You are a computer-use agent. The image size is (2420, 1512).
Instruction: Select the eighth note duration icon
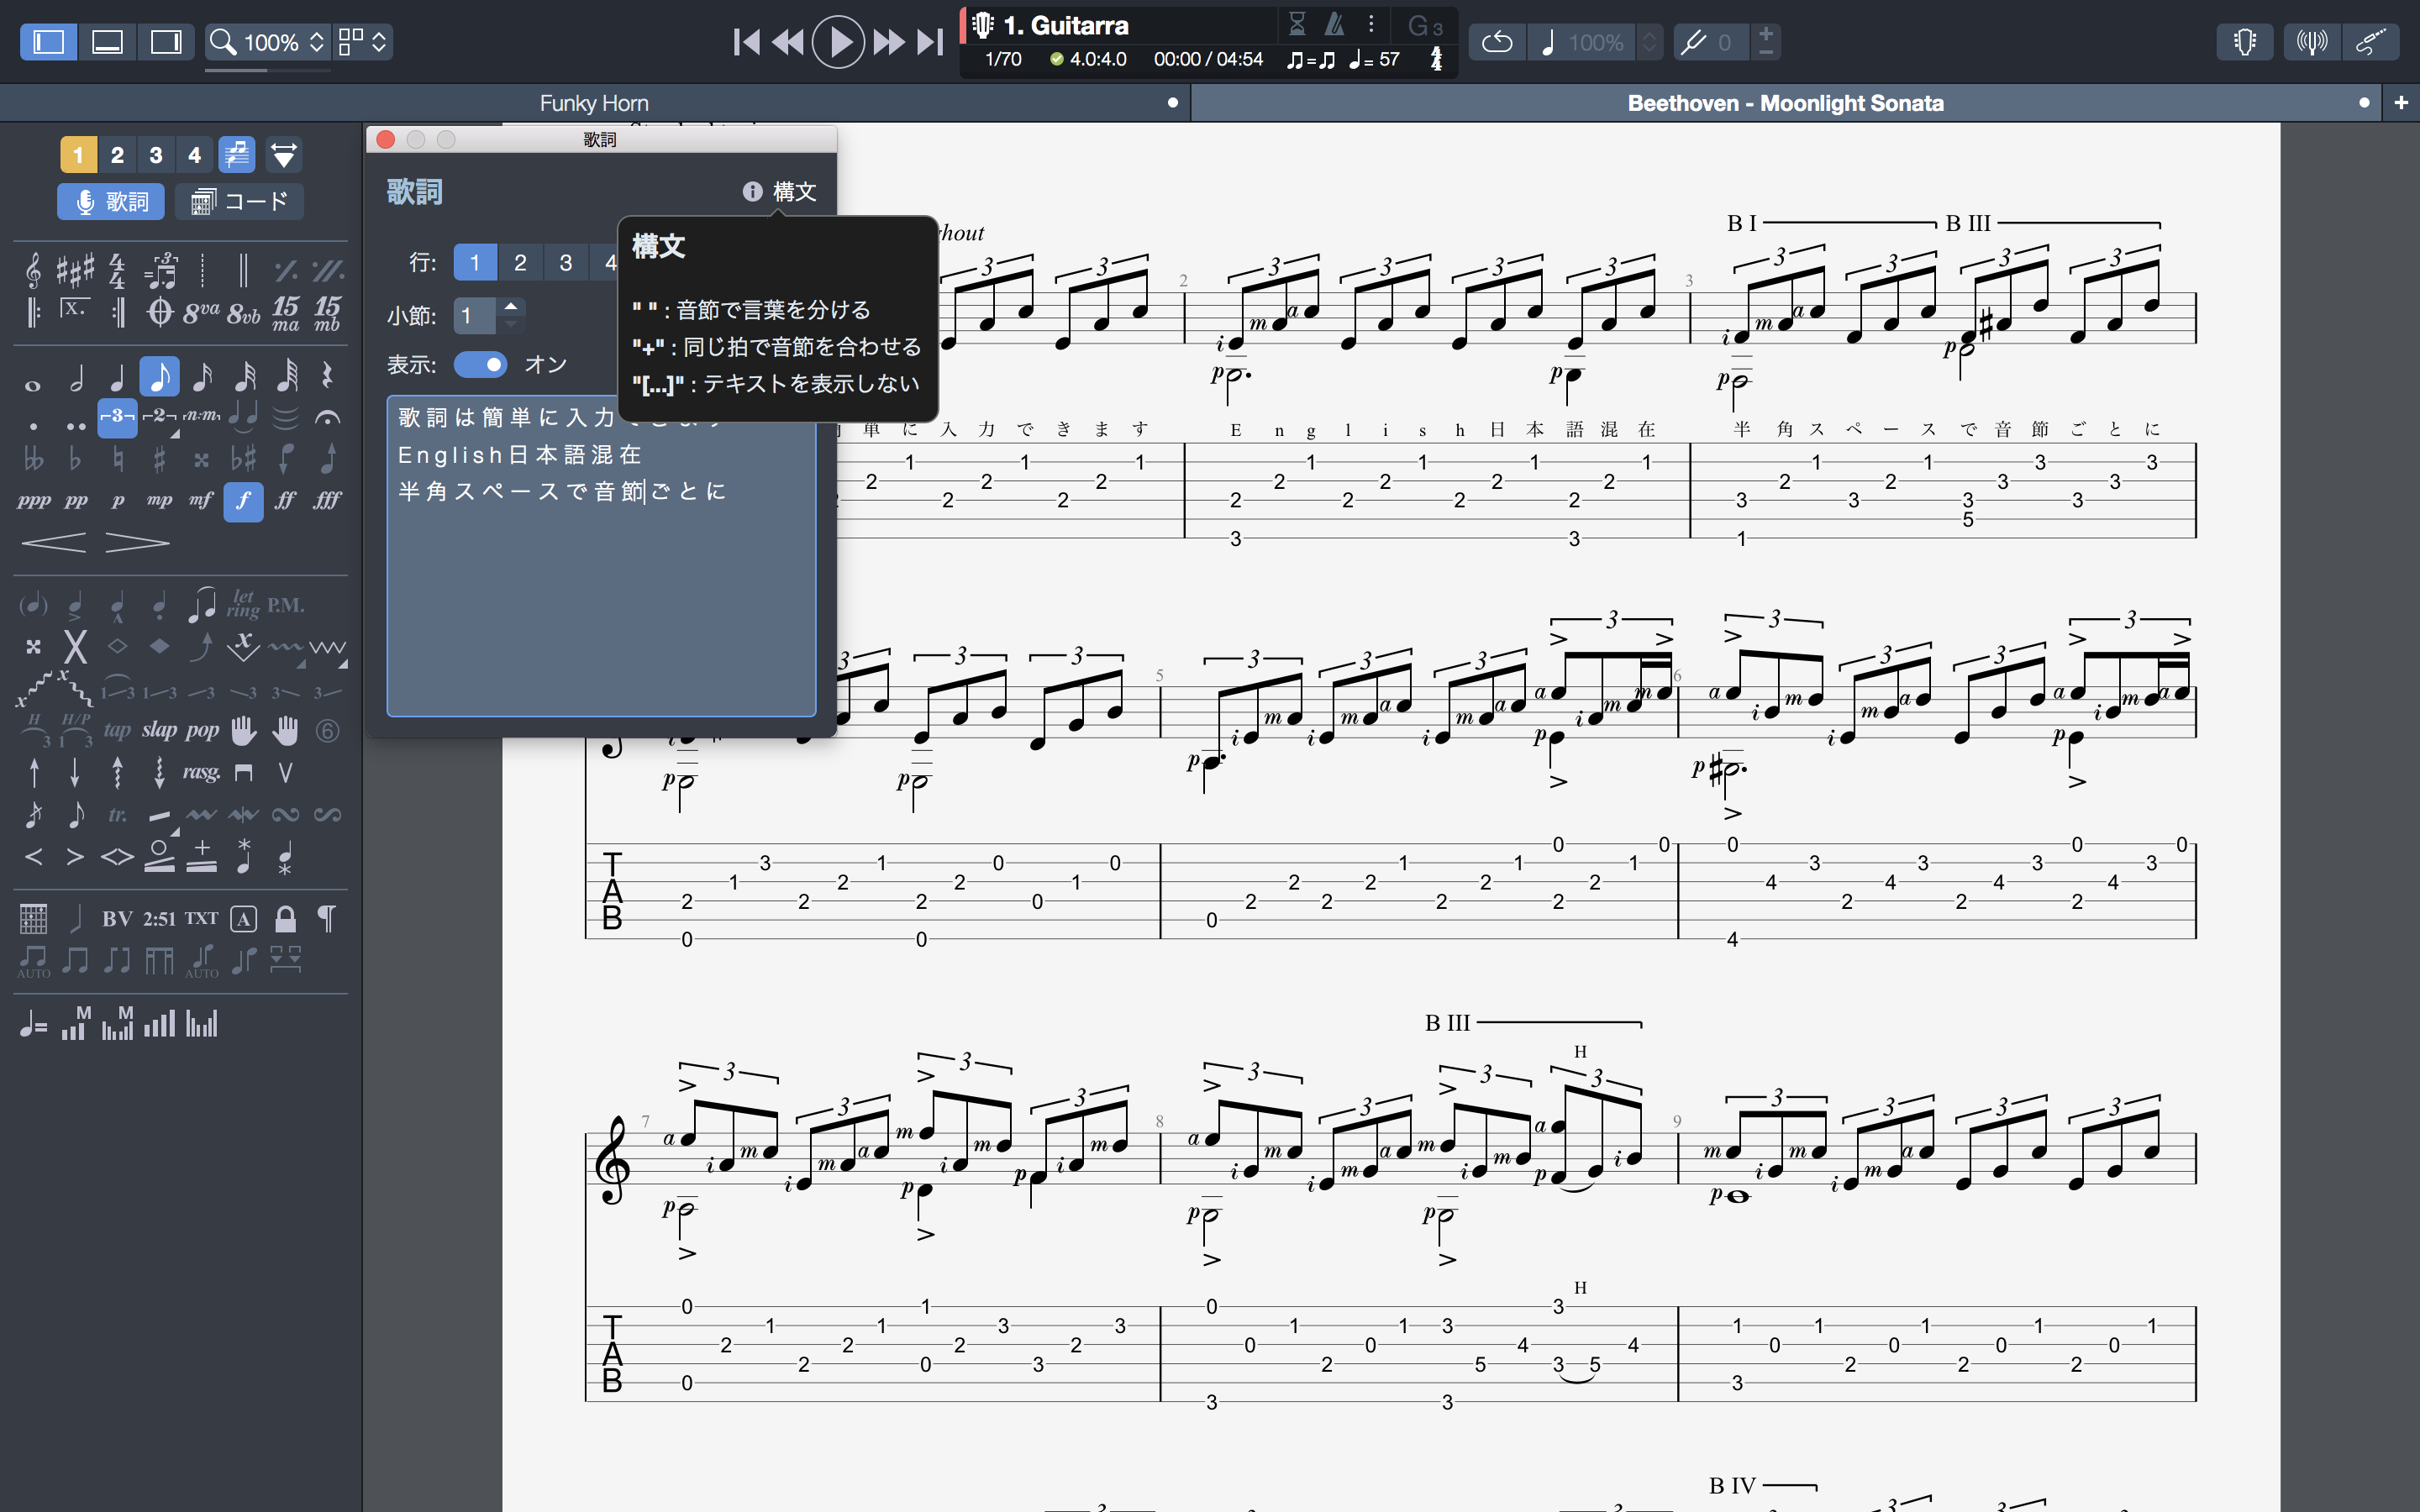(159, 377)
